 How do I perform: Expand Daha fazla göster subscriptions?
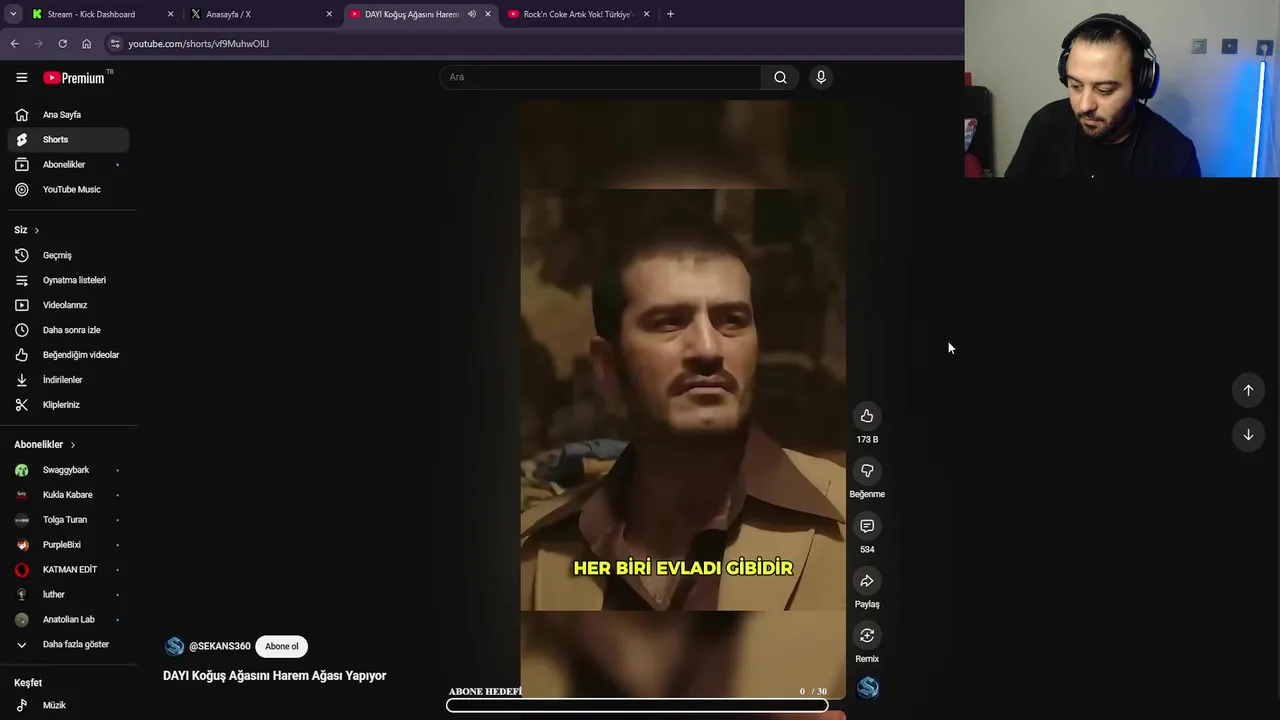click(x=68, y=645)
